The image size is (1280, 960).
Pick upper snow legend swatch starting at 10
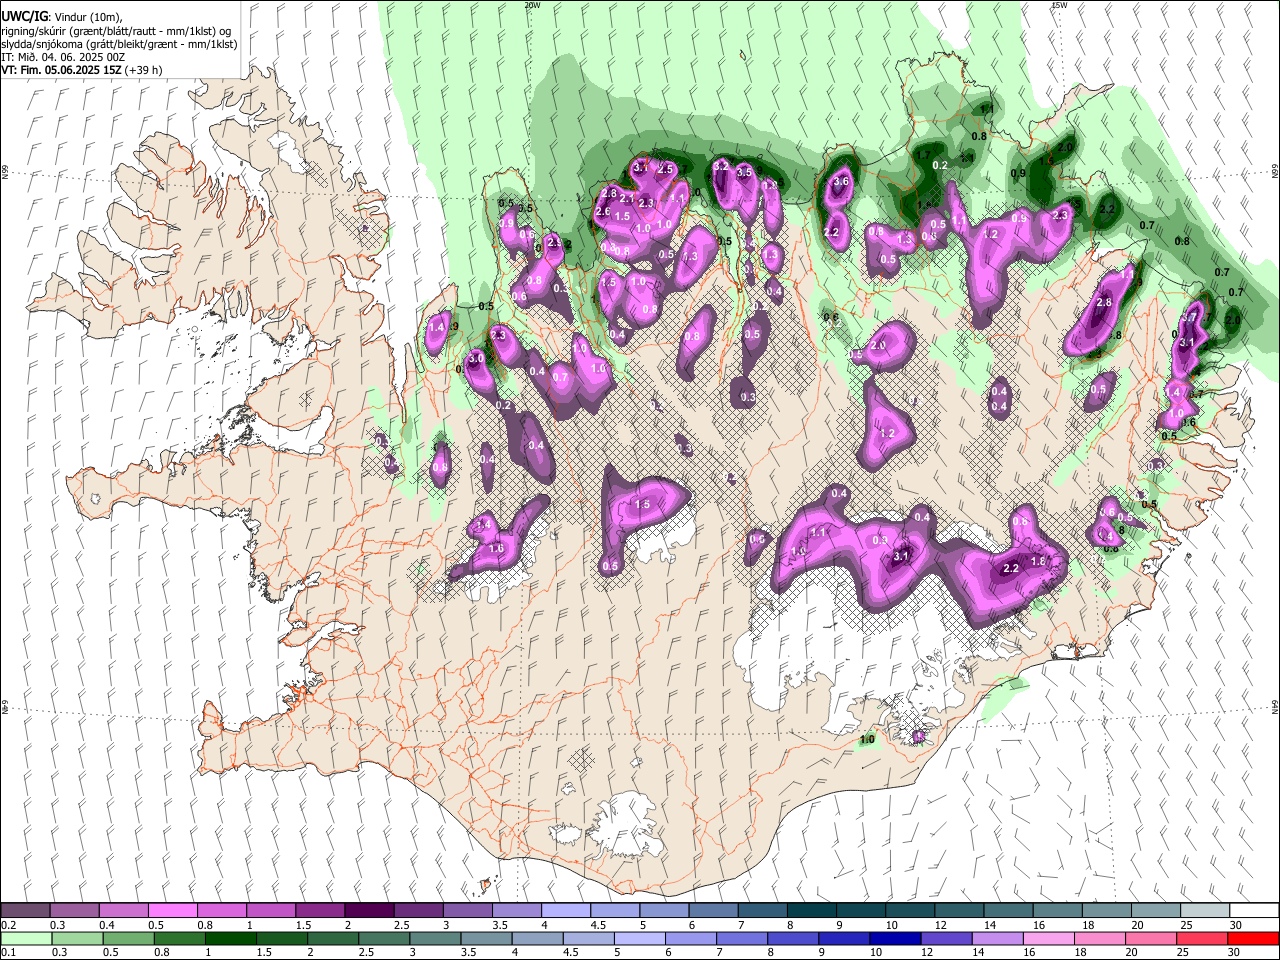point(909,910)
